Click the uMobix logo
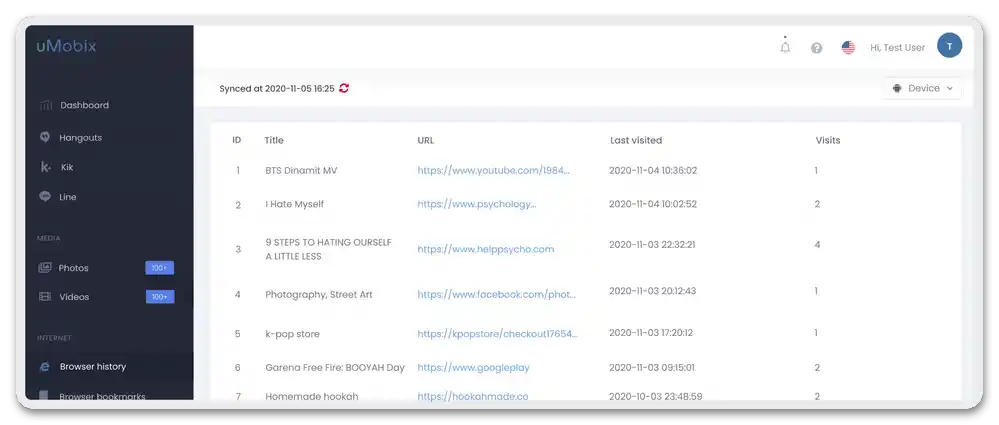 [x=66, y=46]
